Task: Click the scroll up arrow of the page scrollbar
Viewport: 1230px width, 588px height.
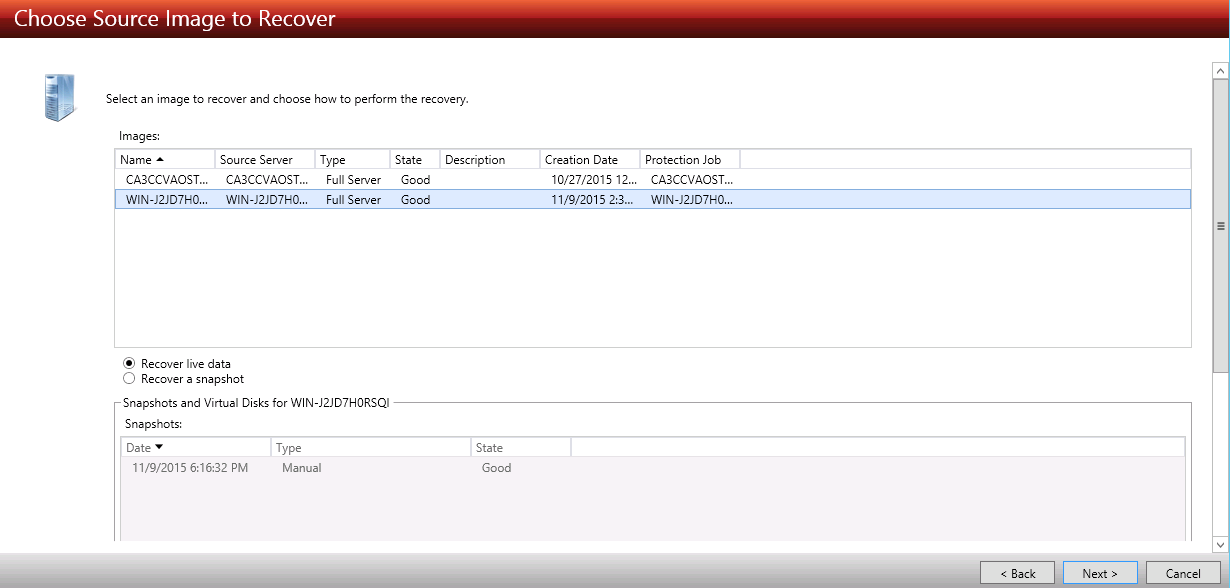Action: point(1220,71)
